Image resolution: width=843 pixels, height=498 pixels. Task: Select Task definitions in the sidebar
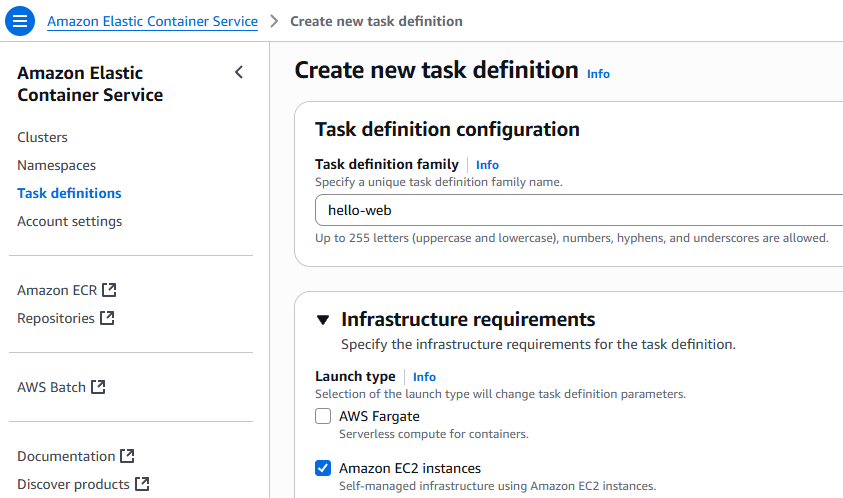coord(69,193)
